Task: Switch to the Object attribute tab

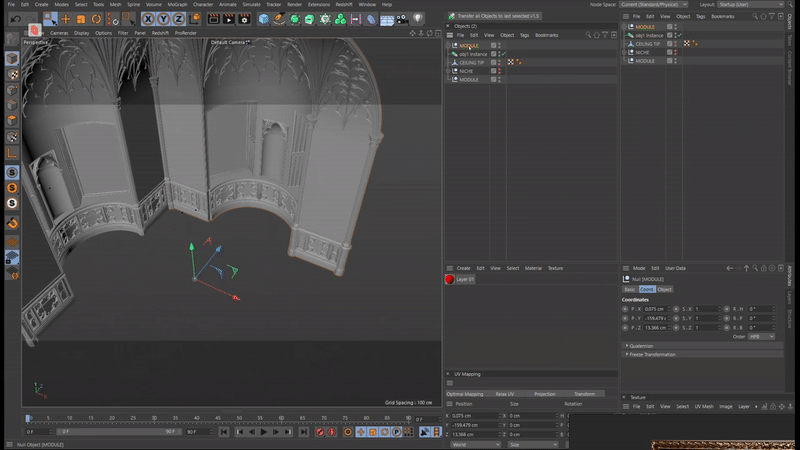Action: click(665, 289)
